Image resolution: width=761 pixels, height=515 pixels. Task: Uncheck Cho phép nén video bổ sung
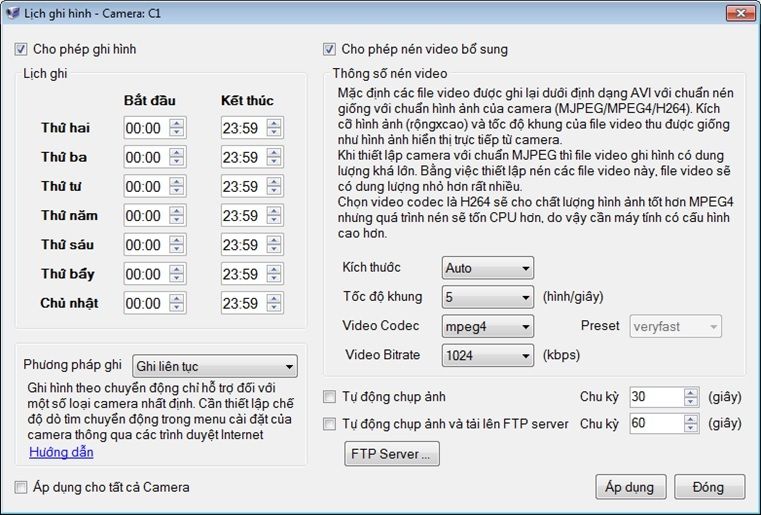(x=329, y=49)
